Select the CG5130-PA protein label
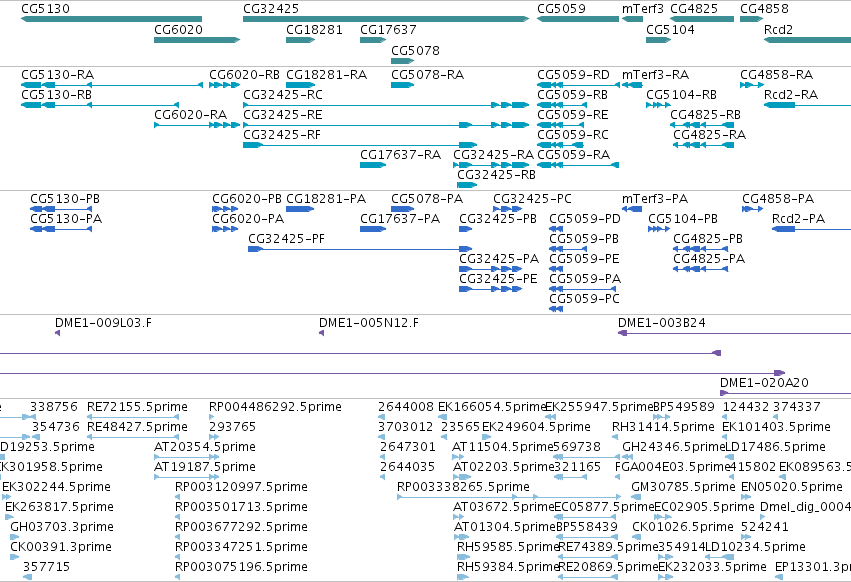The width and height of the screenshot is (851, 582). coord(66,219)
